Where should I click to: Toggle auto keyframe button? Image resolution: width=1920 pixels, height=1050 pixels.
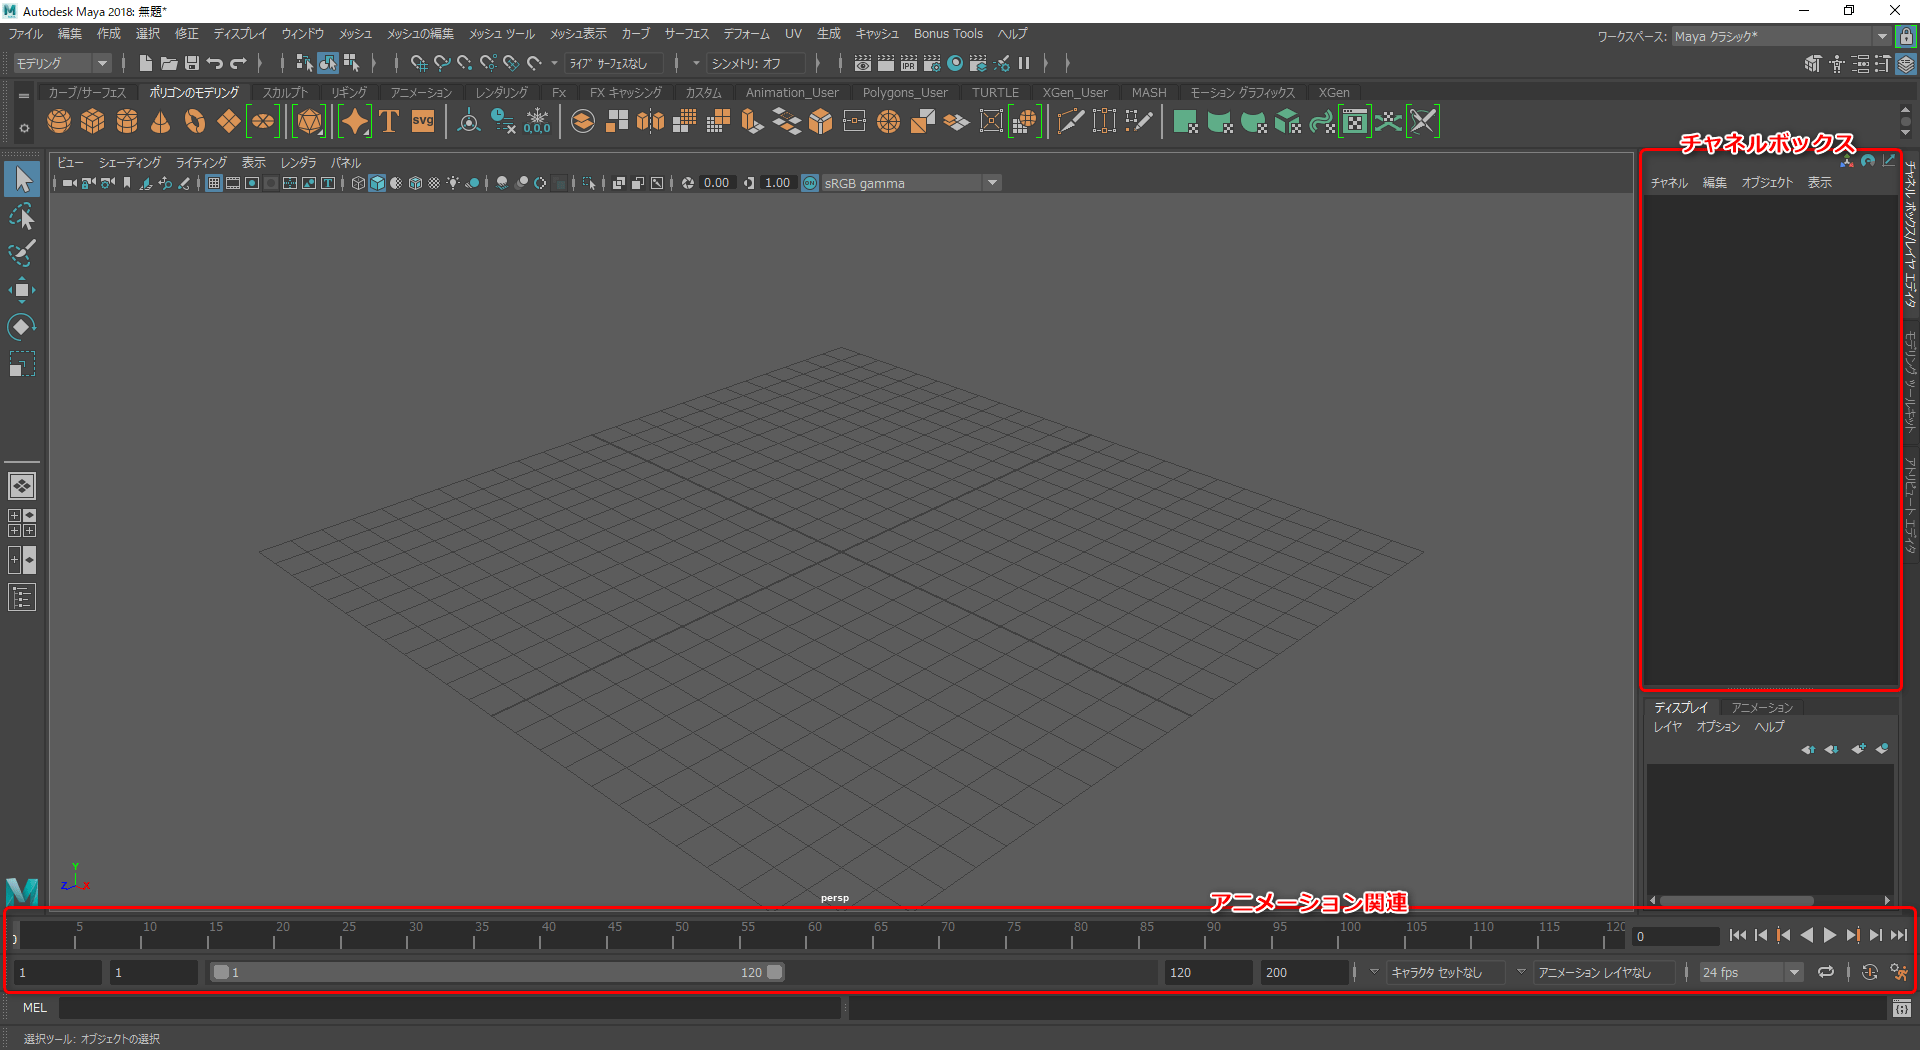1870,972
